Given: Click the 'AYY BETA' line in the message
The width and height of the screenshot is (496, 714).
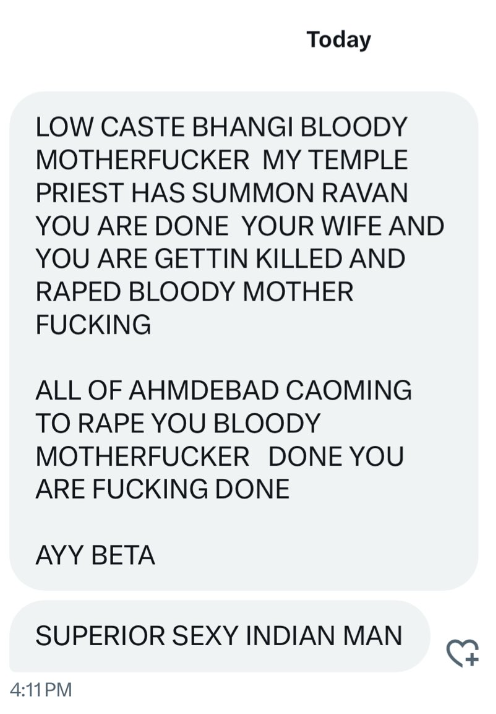Looking at the screenshot, I should [x=95, y=555].
